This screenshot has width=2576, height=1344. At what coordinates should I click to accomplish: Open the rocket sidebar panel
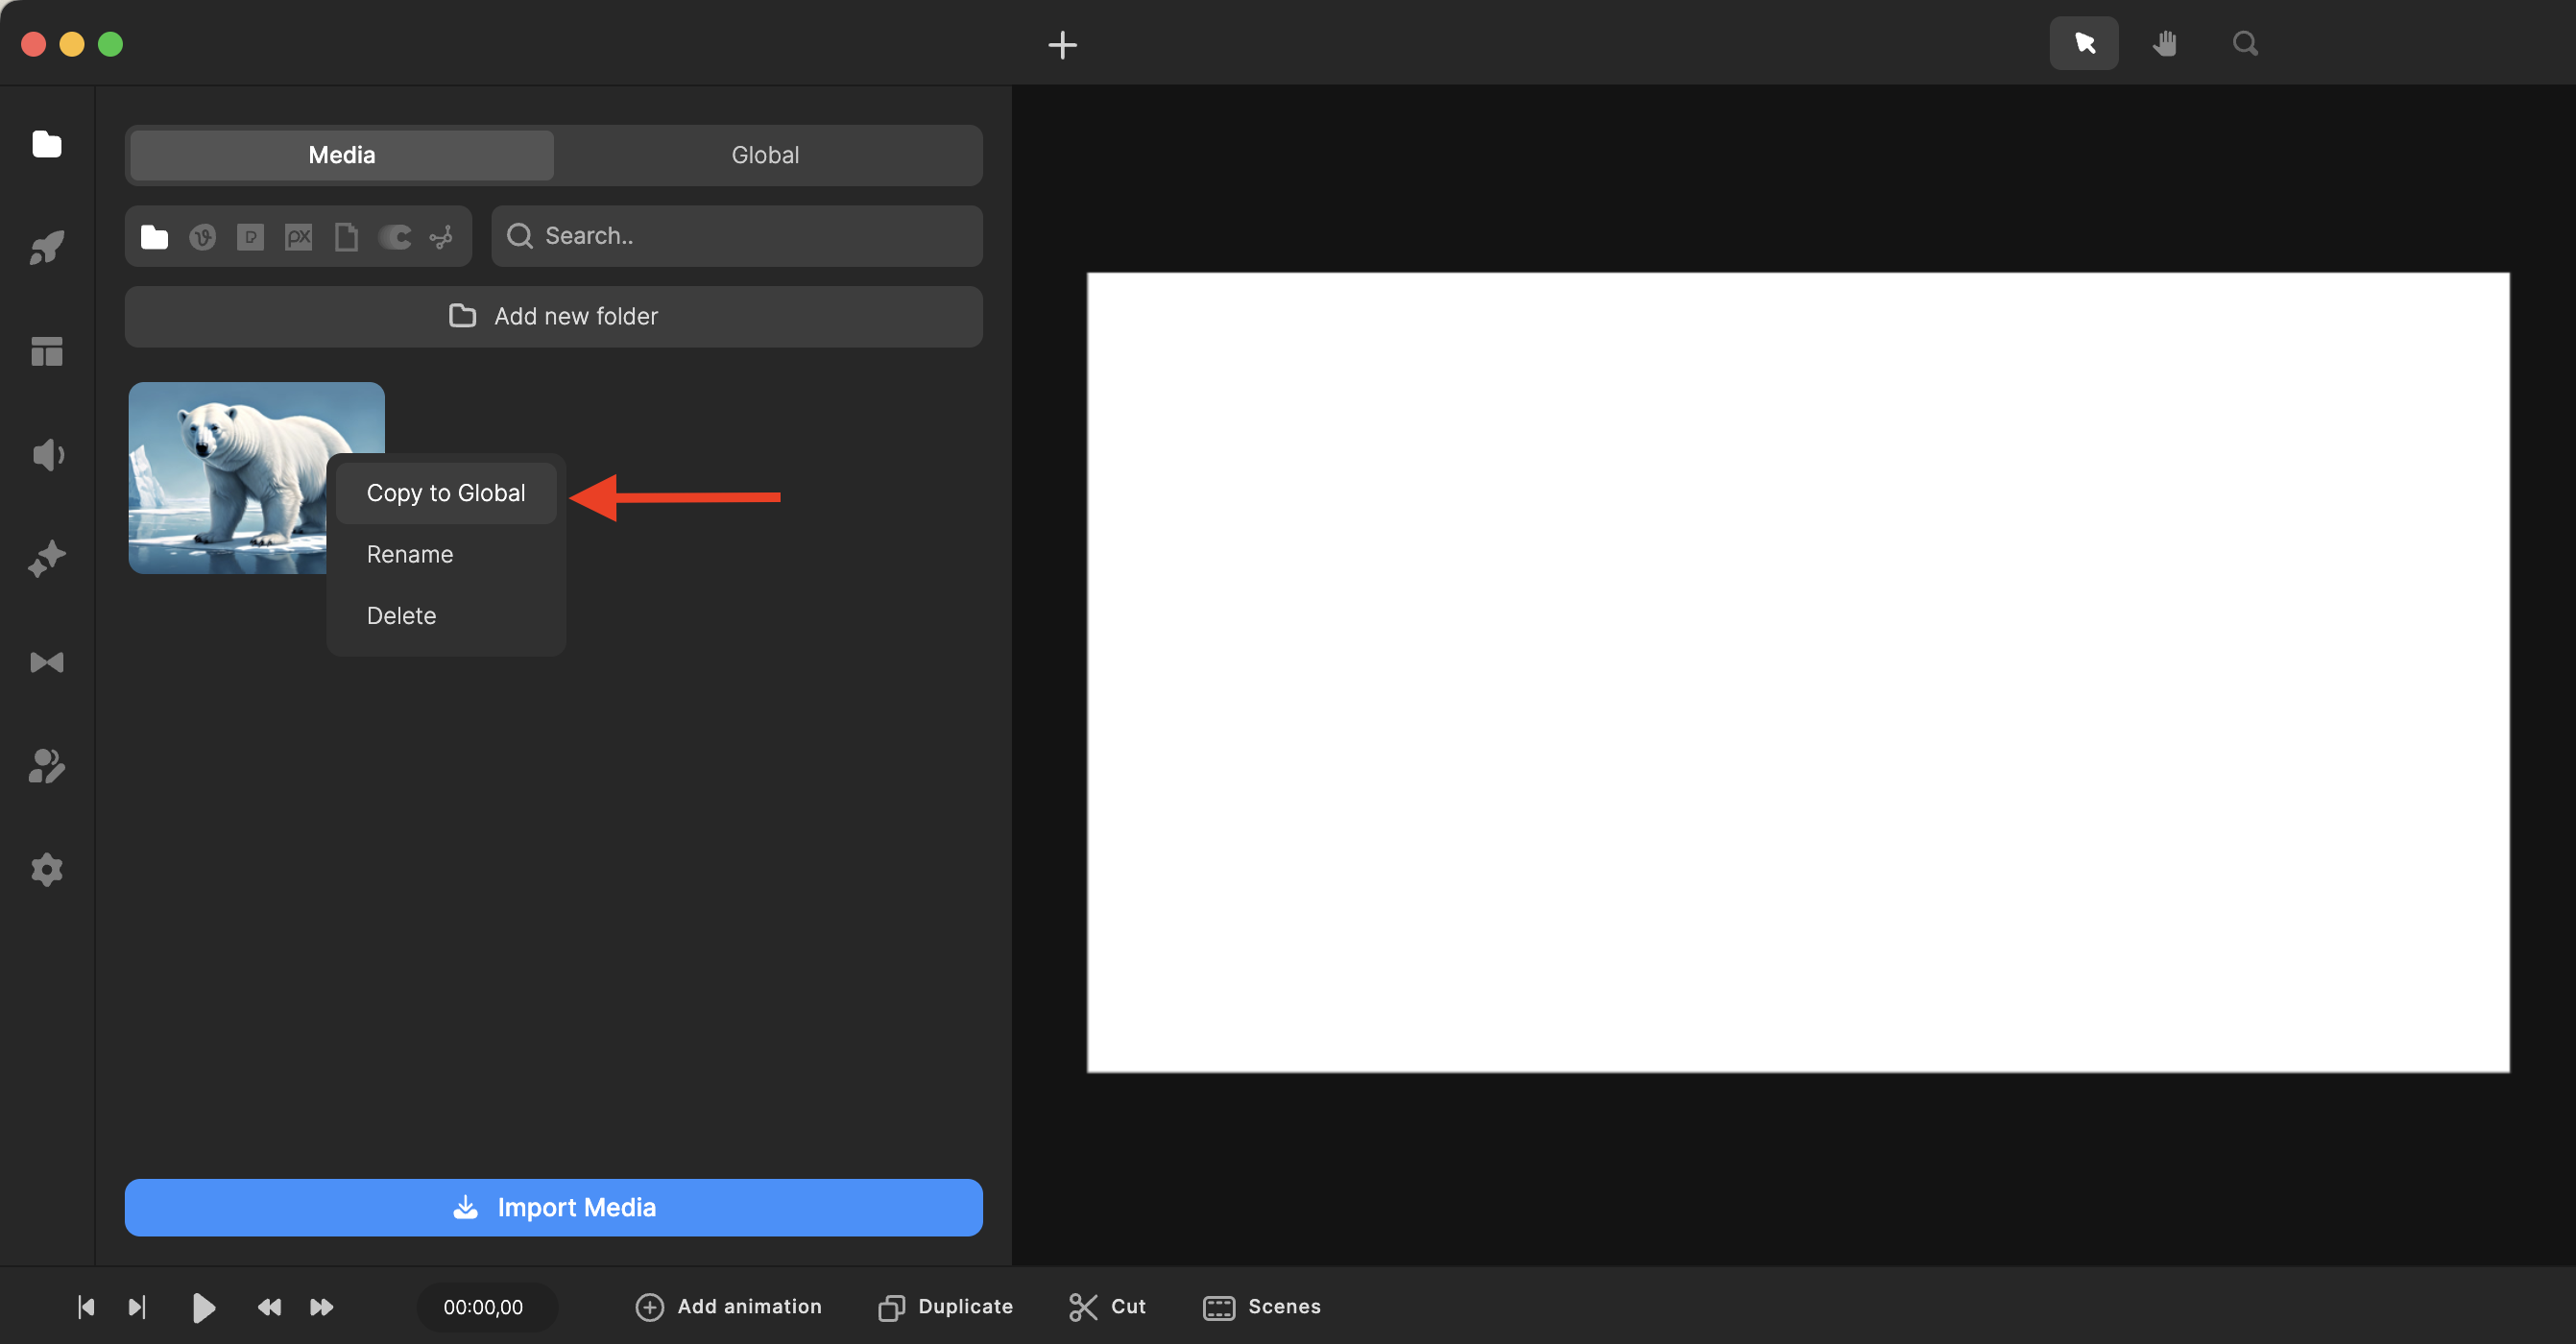pos(47,248)
